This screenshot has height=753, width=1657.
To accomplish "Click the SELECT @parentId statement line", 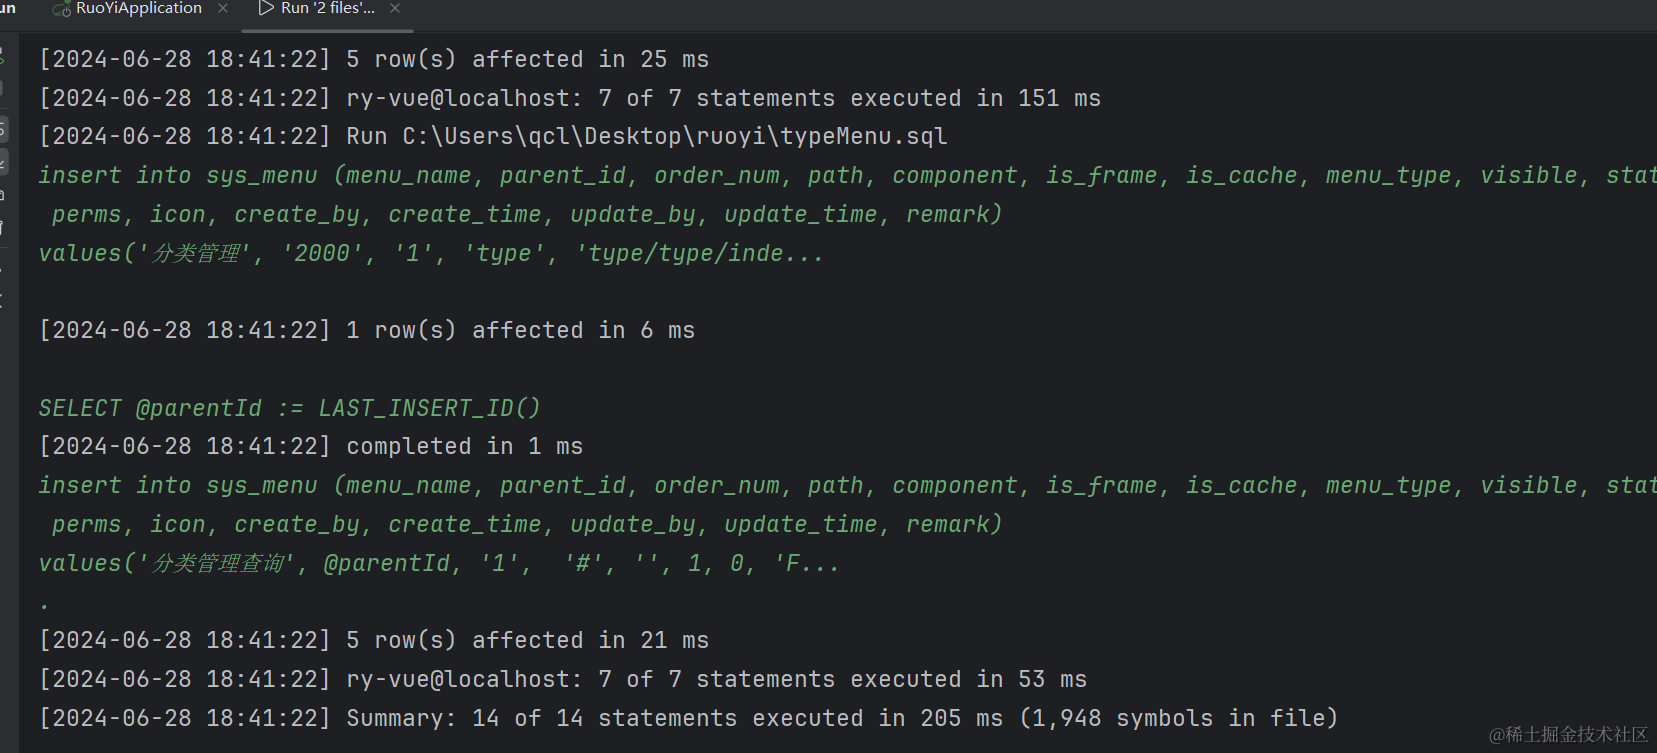I will tap(289, 408).
